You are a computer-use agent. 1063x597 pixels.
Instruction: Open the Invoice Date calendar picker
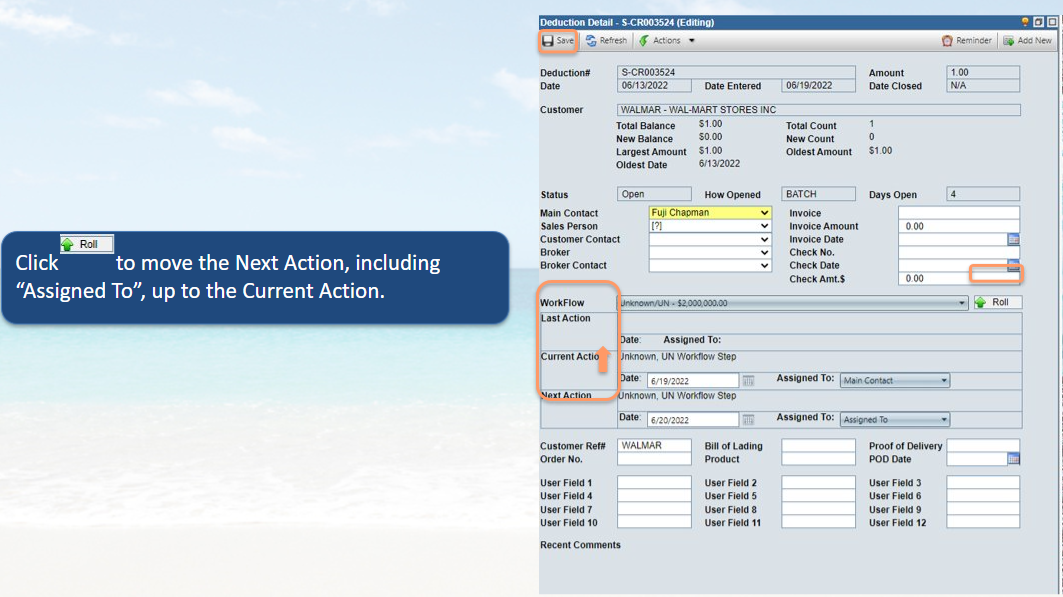tap(1013, 240)
